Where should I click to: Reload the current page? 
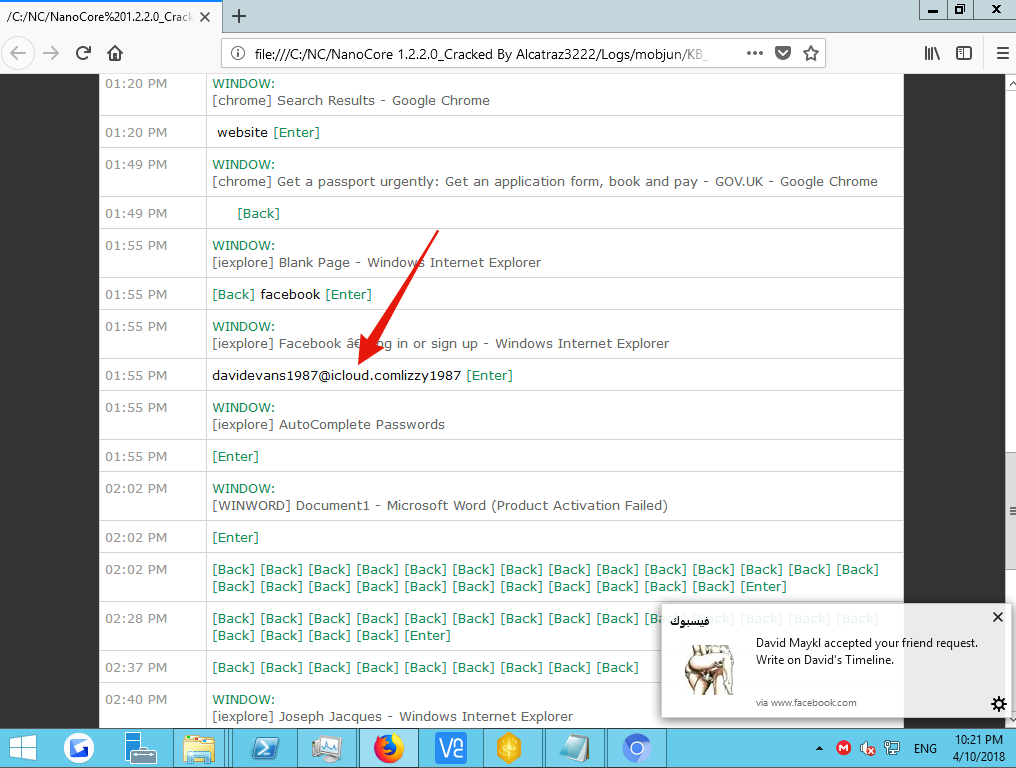point(83,53)
